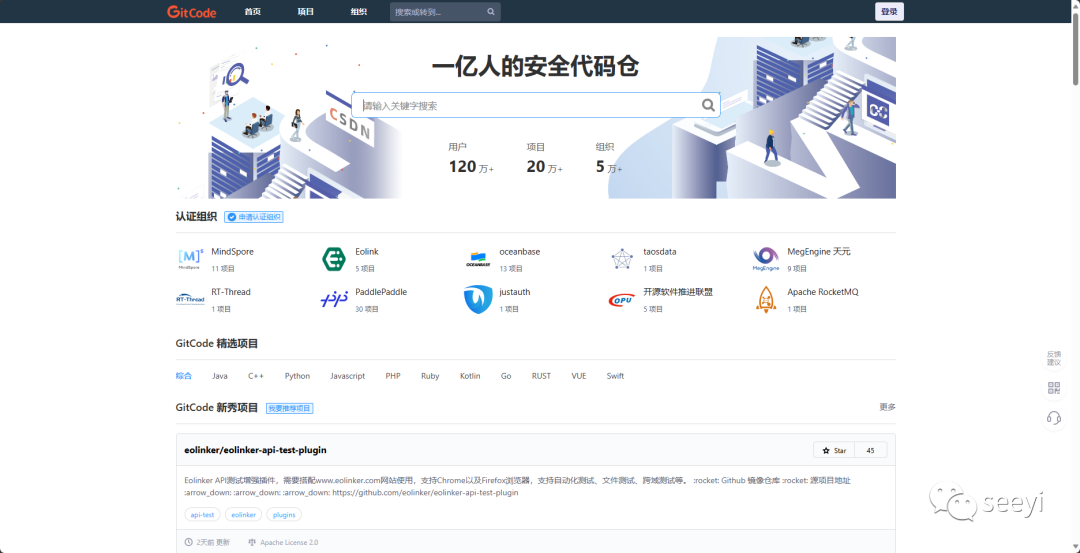Viewport: 1080px width, 553px height.
Task: Click the 120 万+ user count
Action: tap(471, 167)
